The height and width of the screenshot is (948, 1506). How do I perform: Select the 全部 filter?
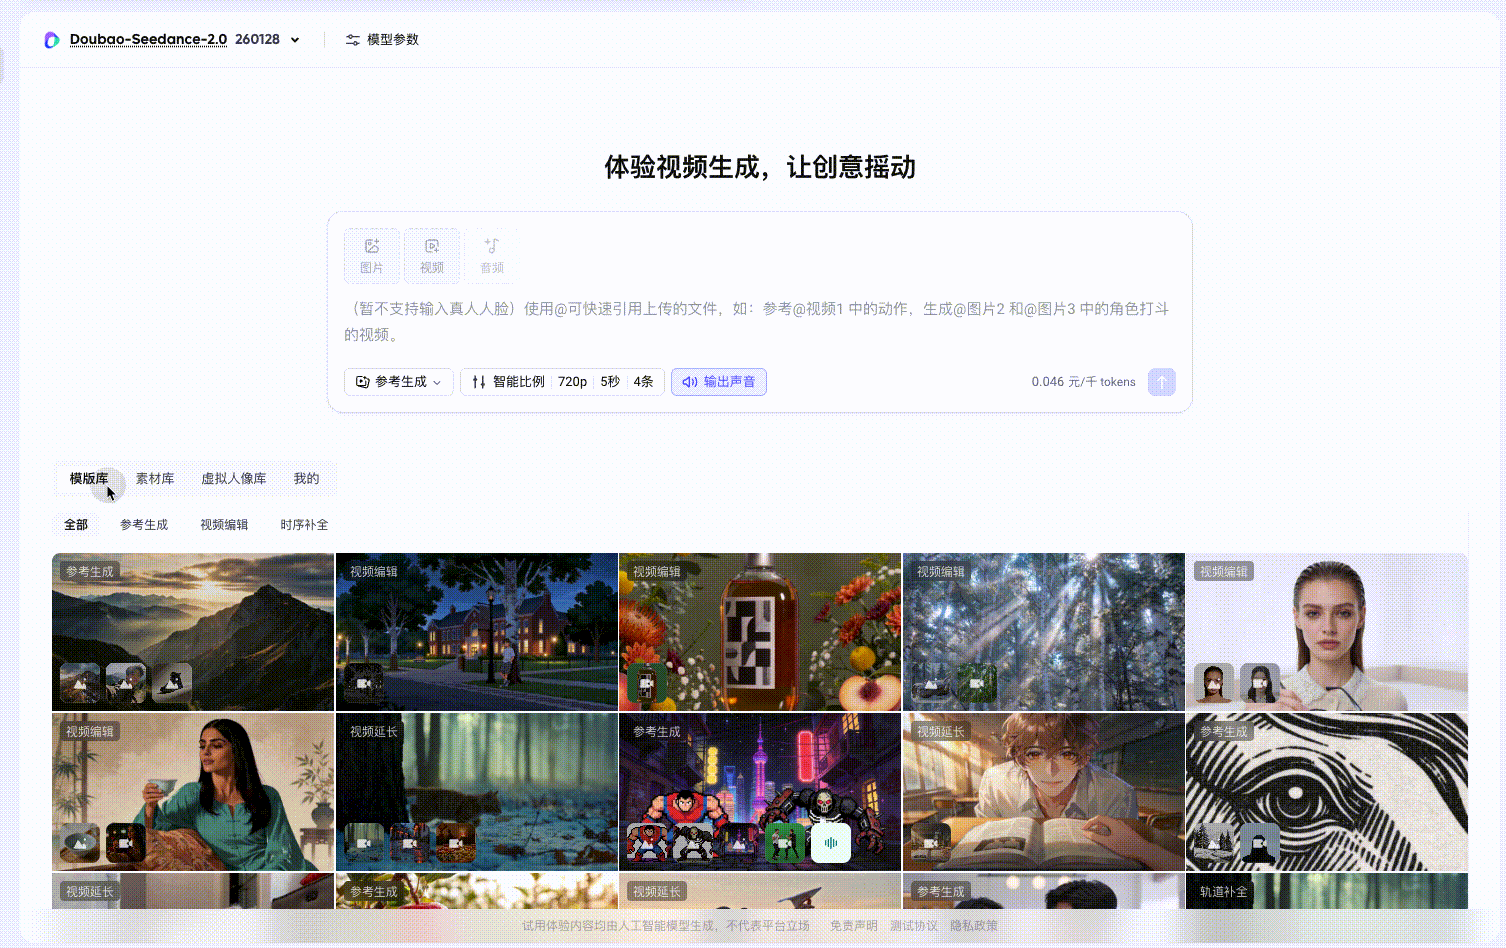(x=76, y=525)
